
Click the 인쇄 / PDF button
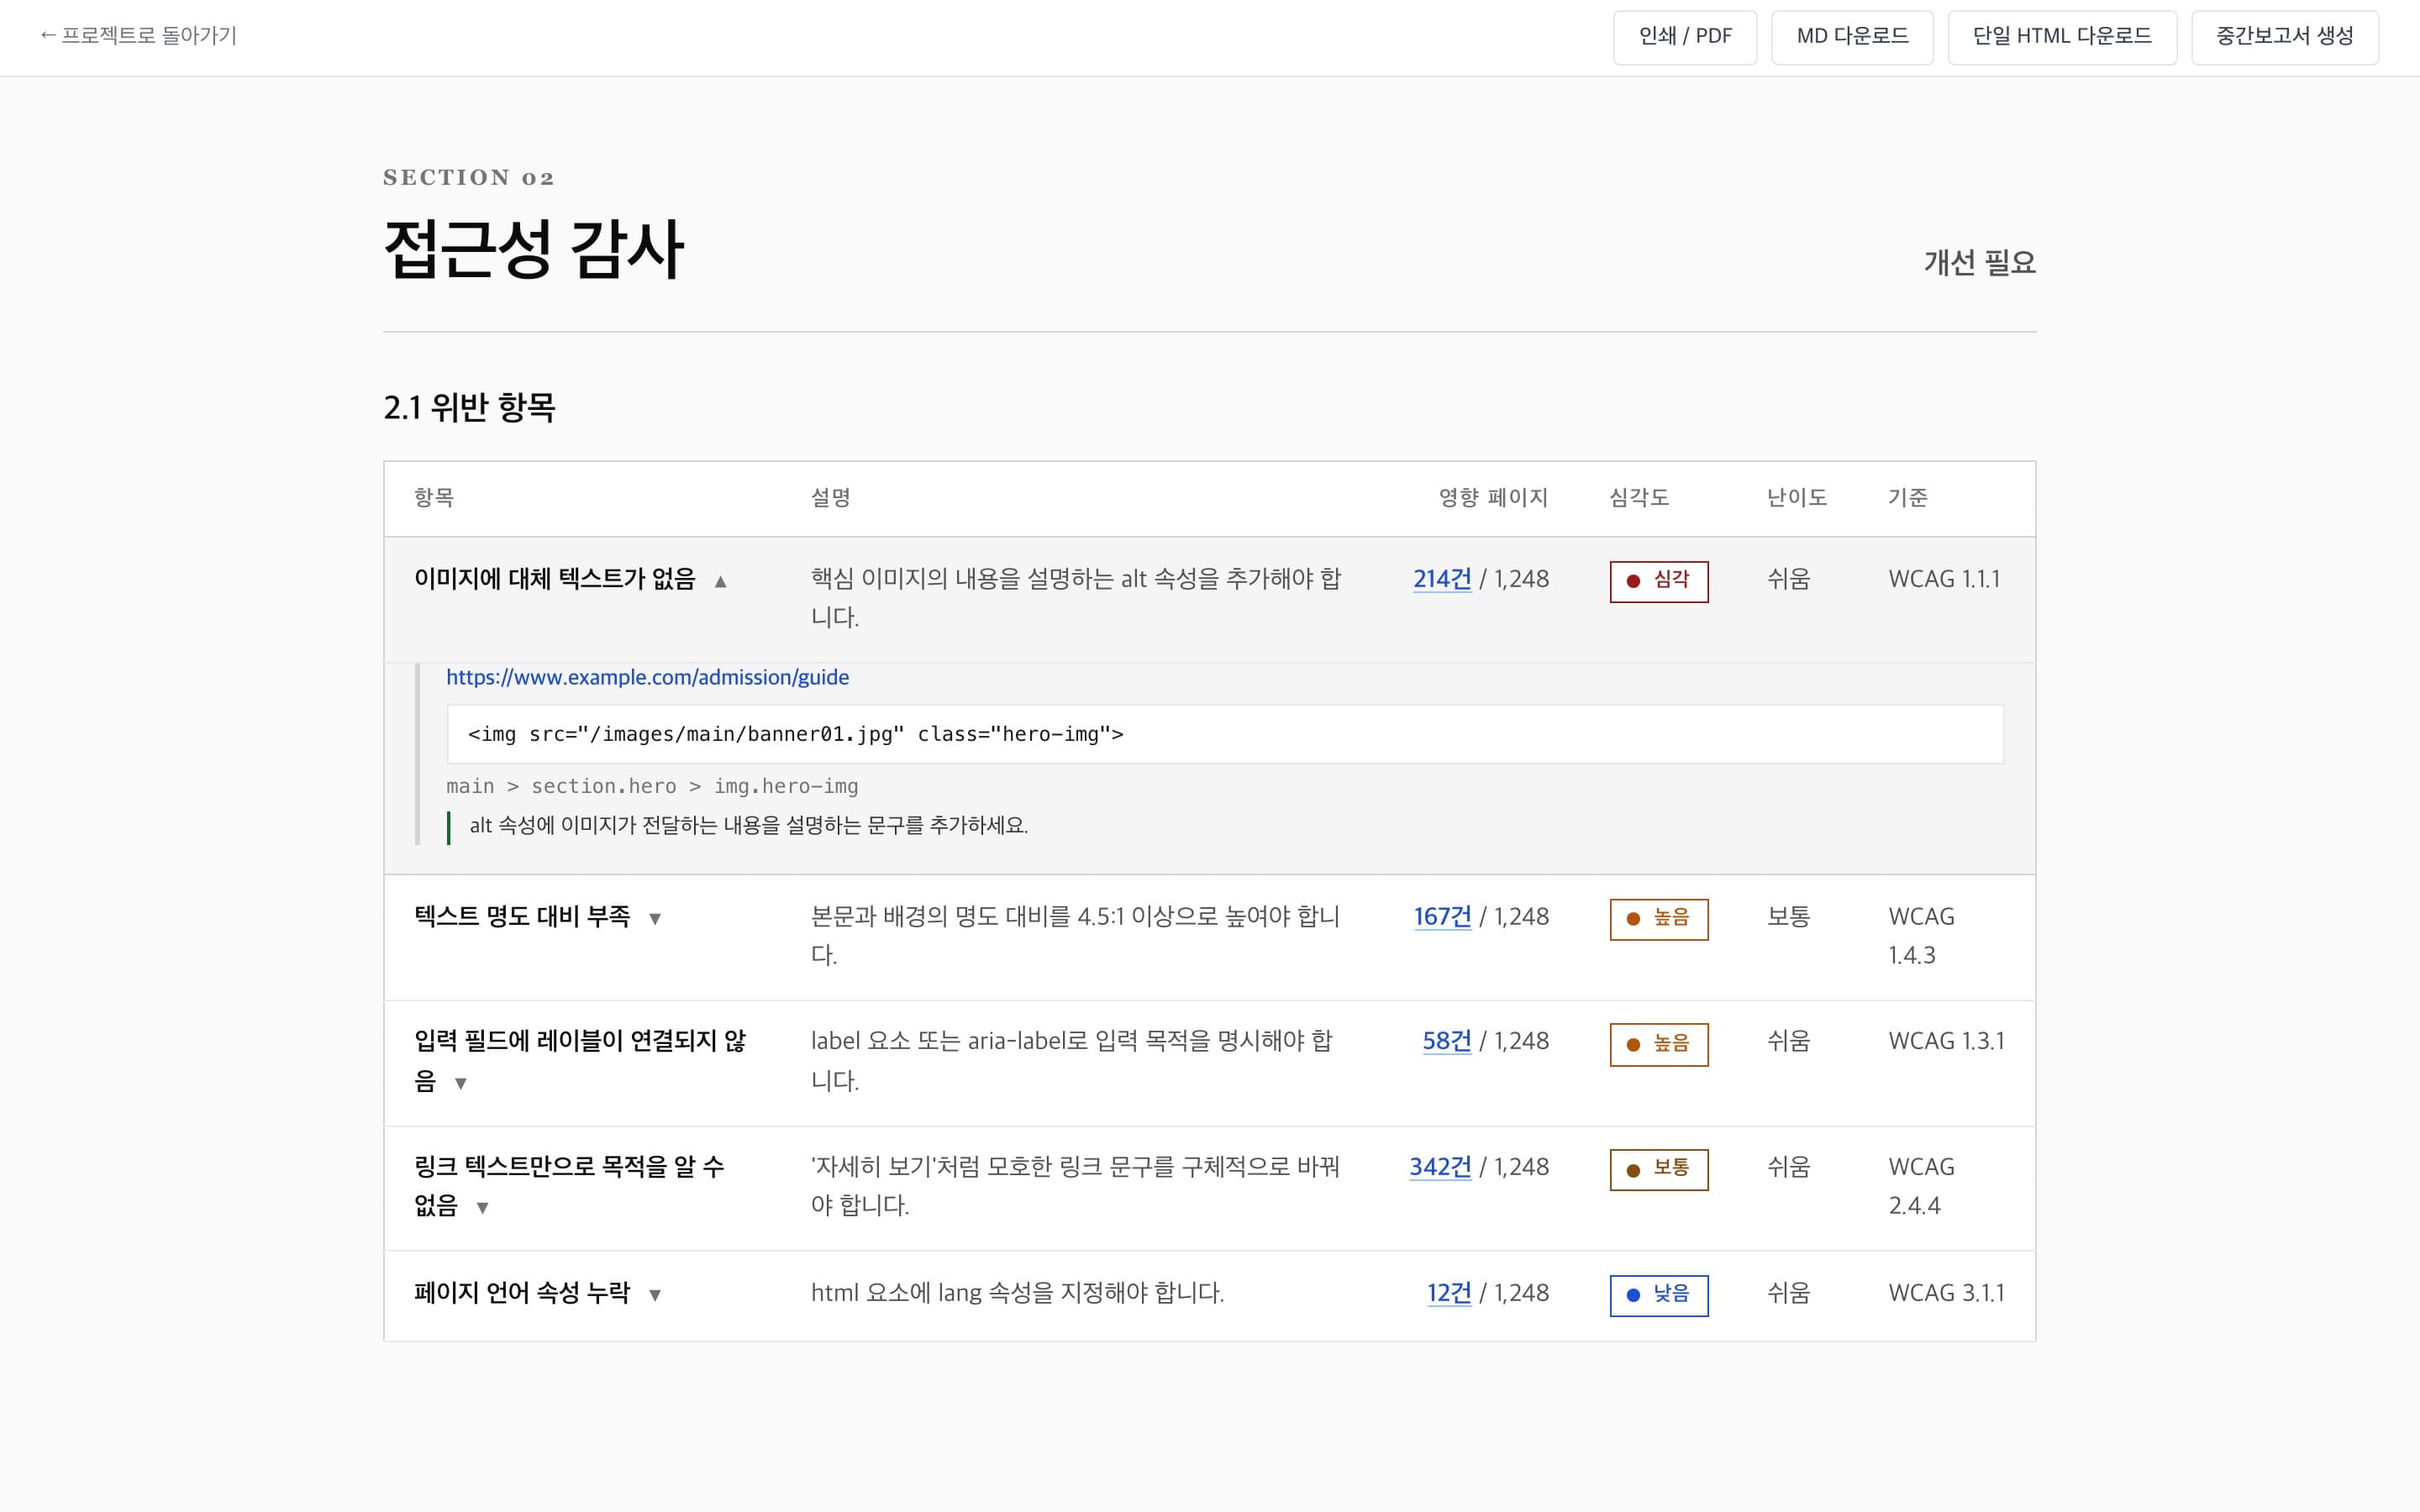click(1685, 37)
